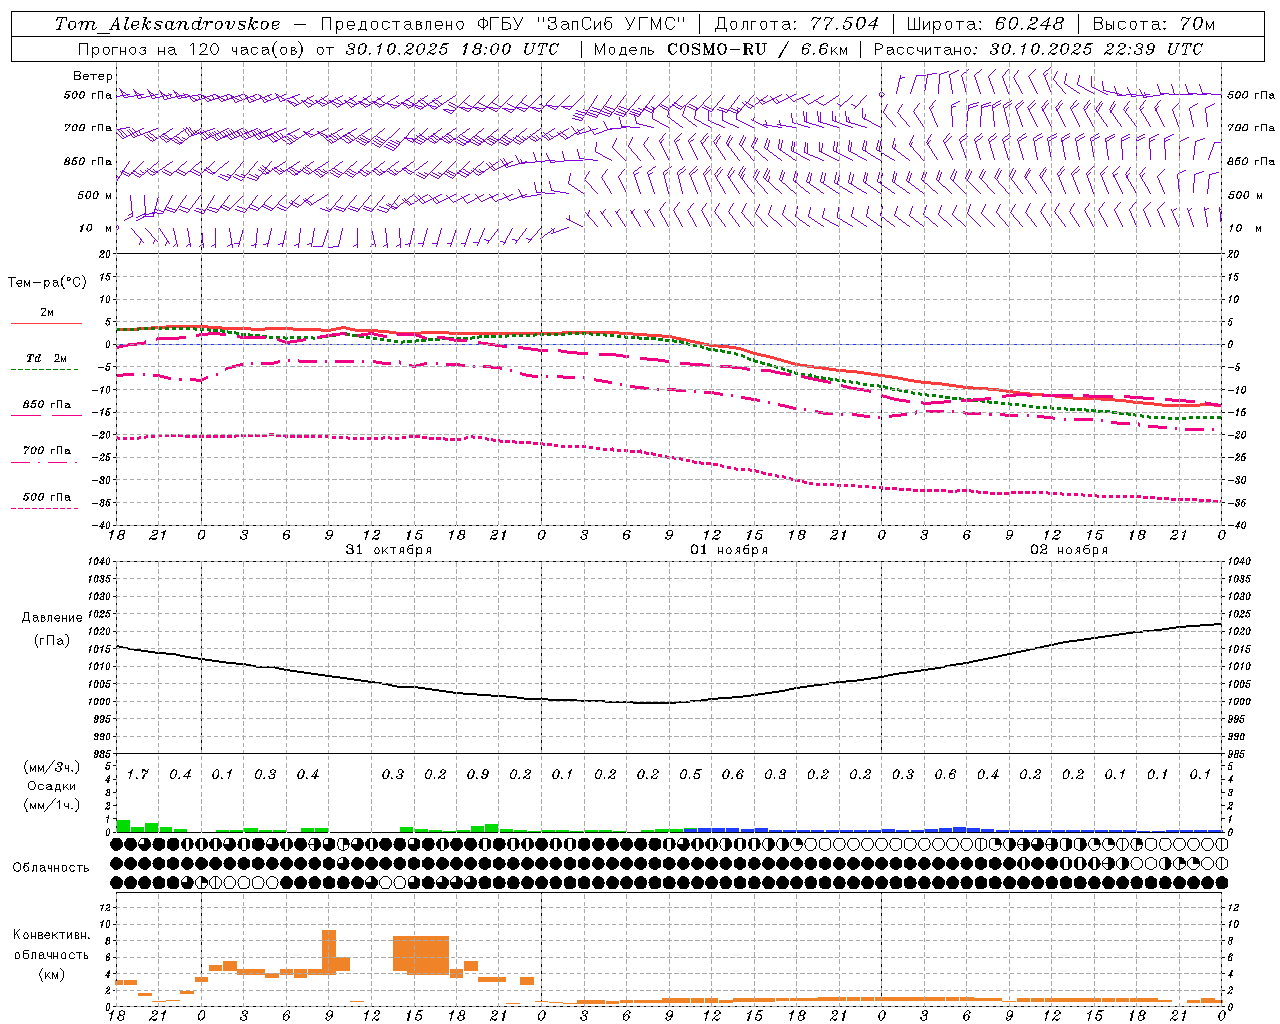Click the '850 гПа' temperature legend label

click(x=47, y=405)
